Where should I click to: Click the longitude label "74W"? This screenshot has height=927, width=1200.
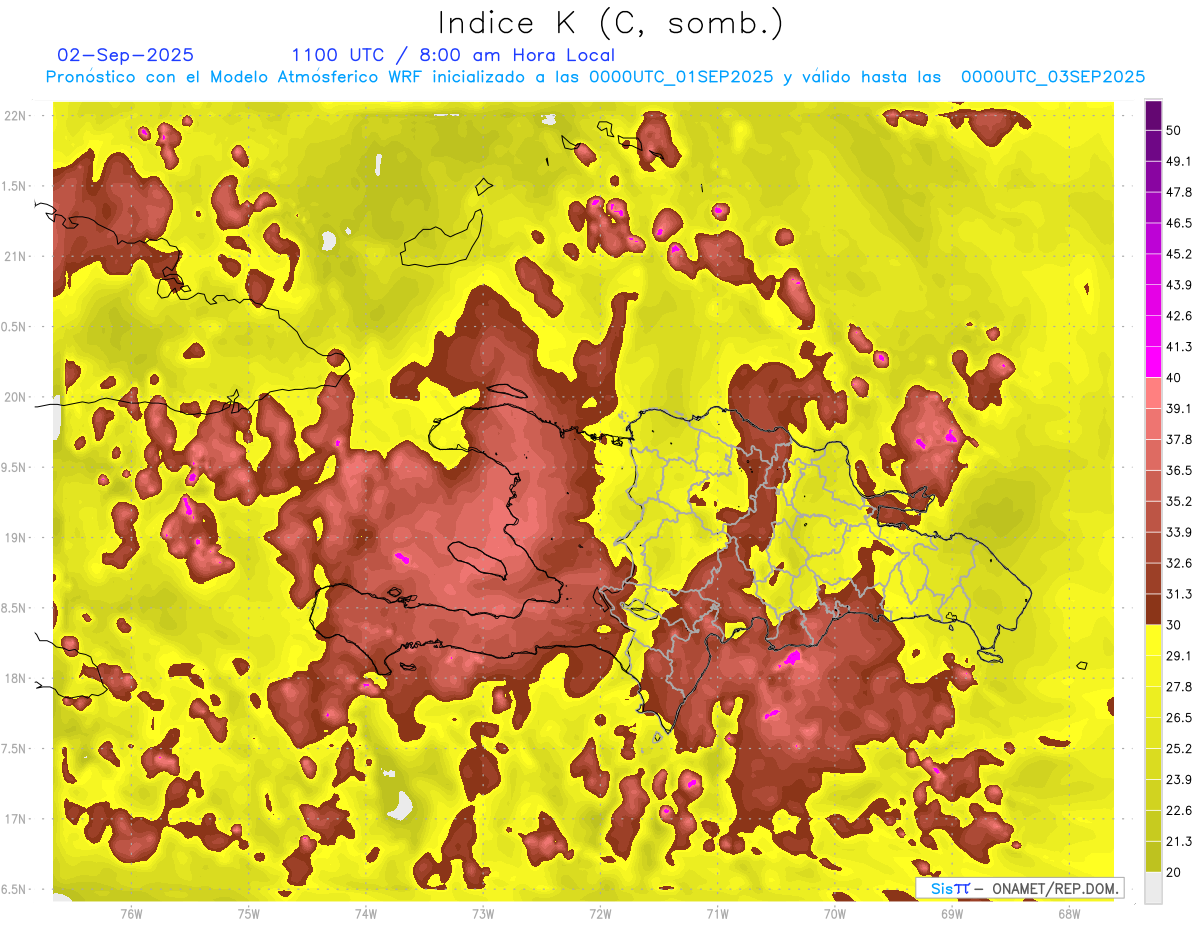click(x=365, y=913)
